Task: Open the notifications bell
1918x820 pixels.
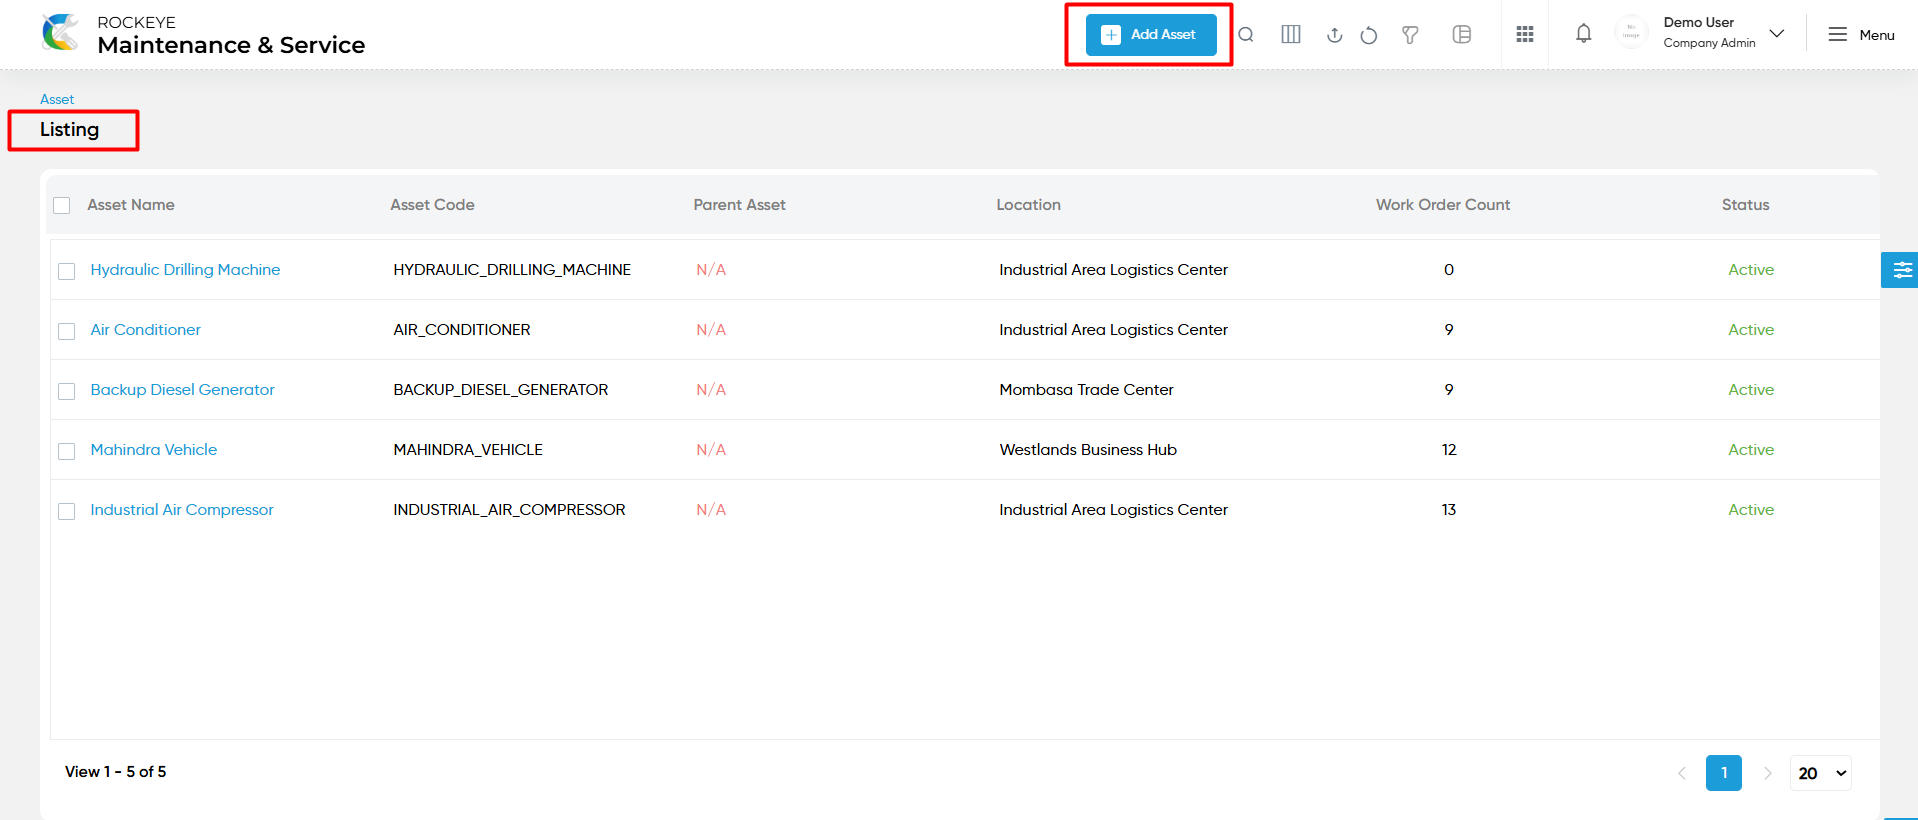Action: click(x=1584, y=34)
